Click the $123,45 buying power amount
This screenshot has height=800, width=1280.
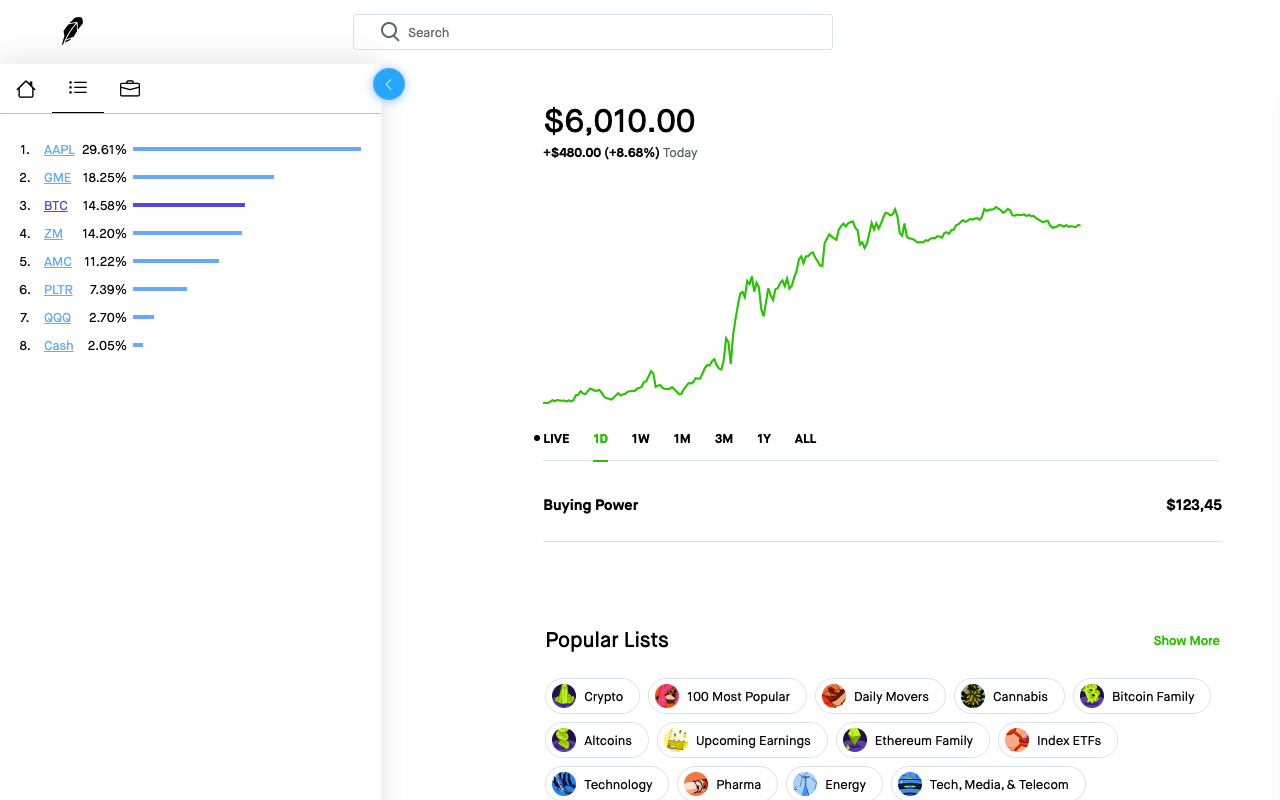pos(1194,505)
